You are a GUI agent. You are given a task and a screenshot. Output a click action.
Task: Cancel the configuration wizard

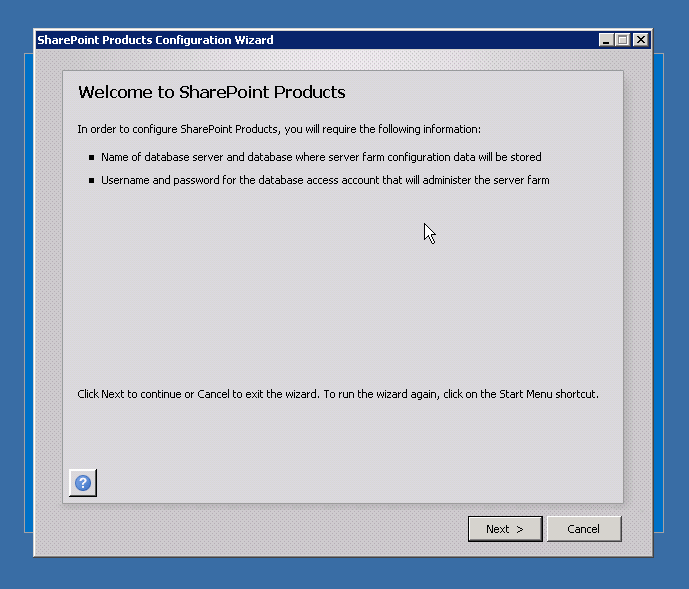click(x=584, y=529)
